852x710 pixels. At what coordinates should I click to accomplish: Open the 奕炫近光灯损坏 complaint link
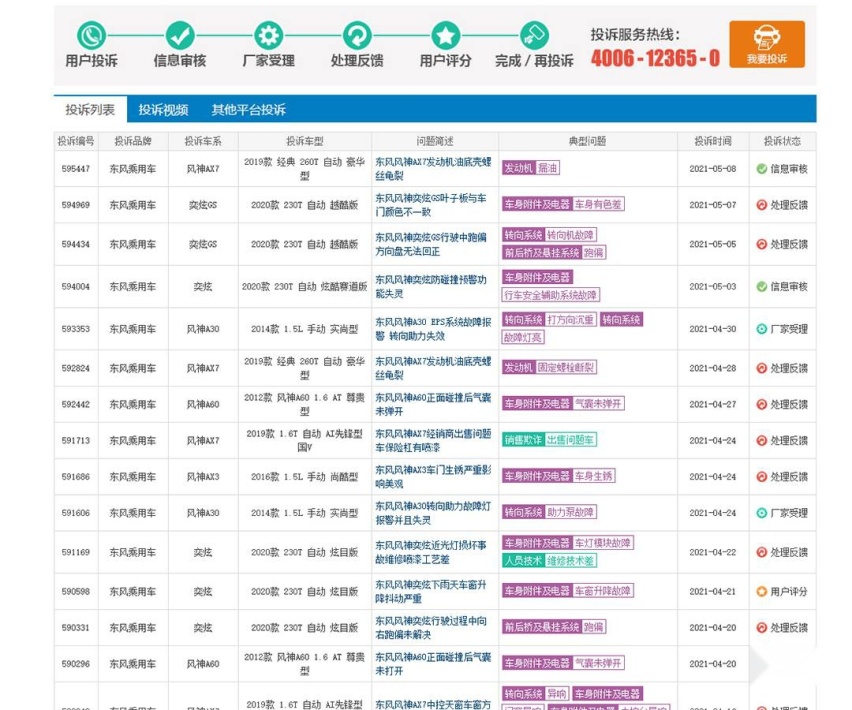431,552
